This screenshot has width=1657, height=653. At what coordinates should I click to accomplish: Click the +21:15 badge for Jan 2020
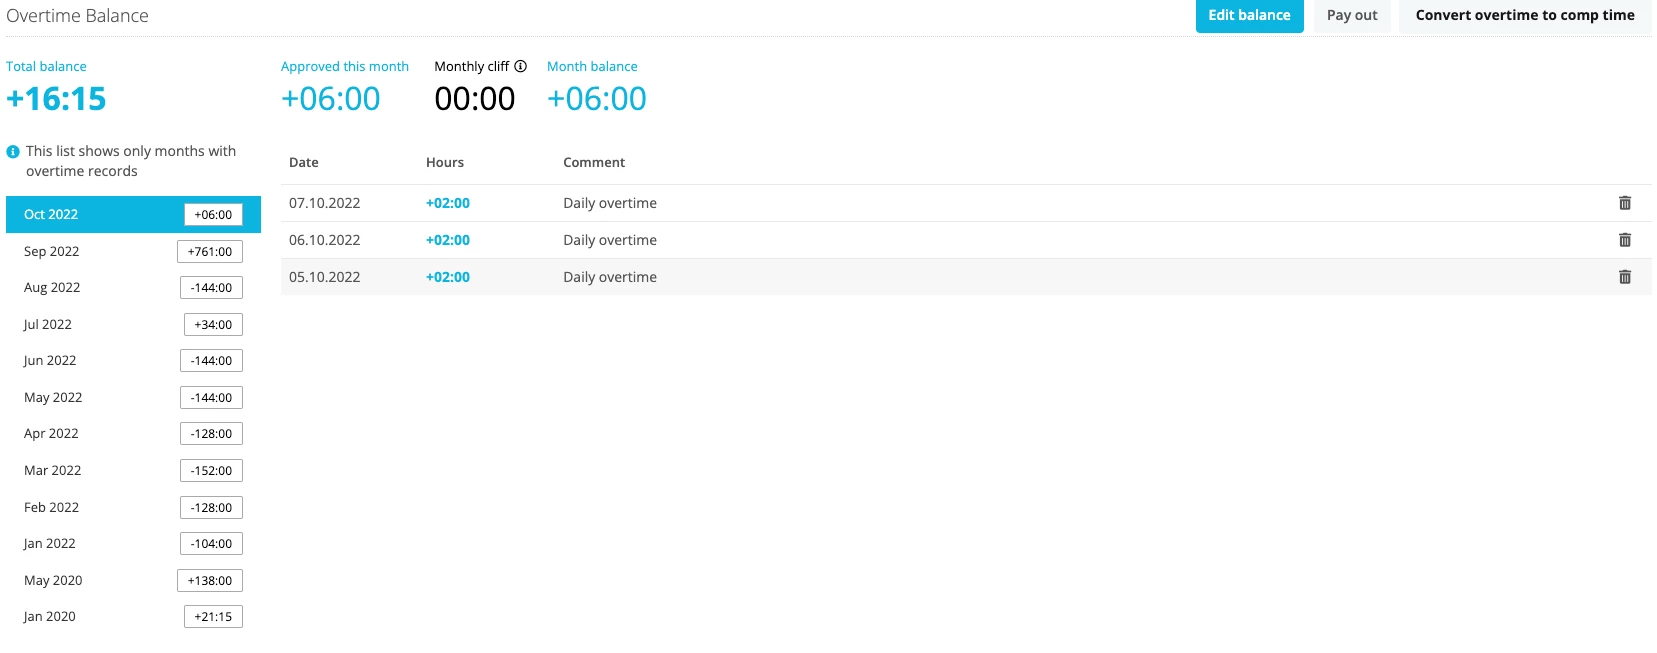(213, 616)
